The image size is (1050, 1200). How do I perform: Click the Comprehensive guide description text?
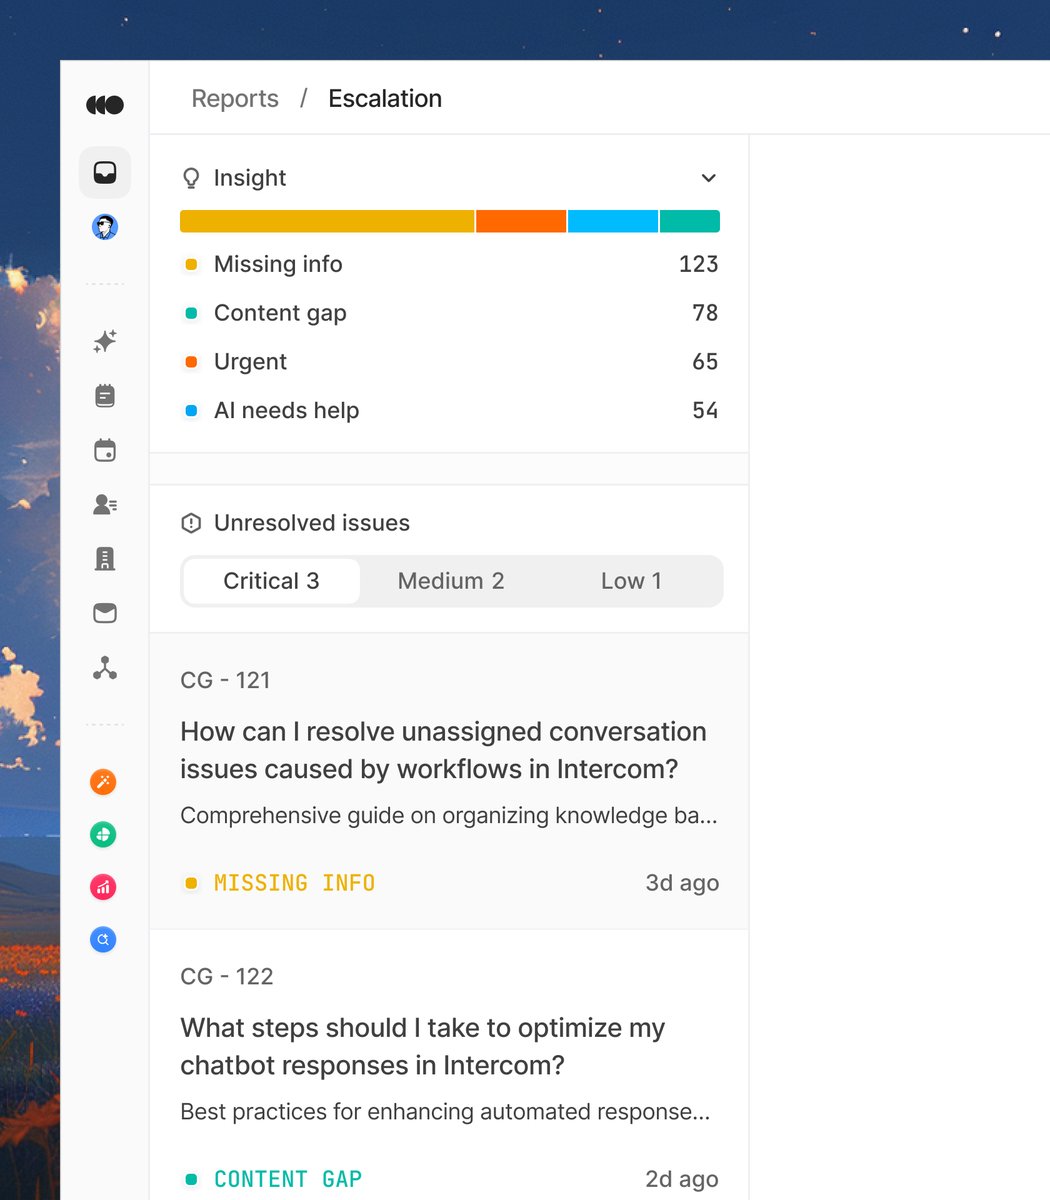pos(449,816)
